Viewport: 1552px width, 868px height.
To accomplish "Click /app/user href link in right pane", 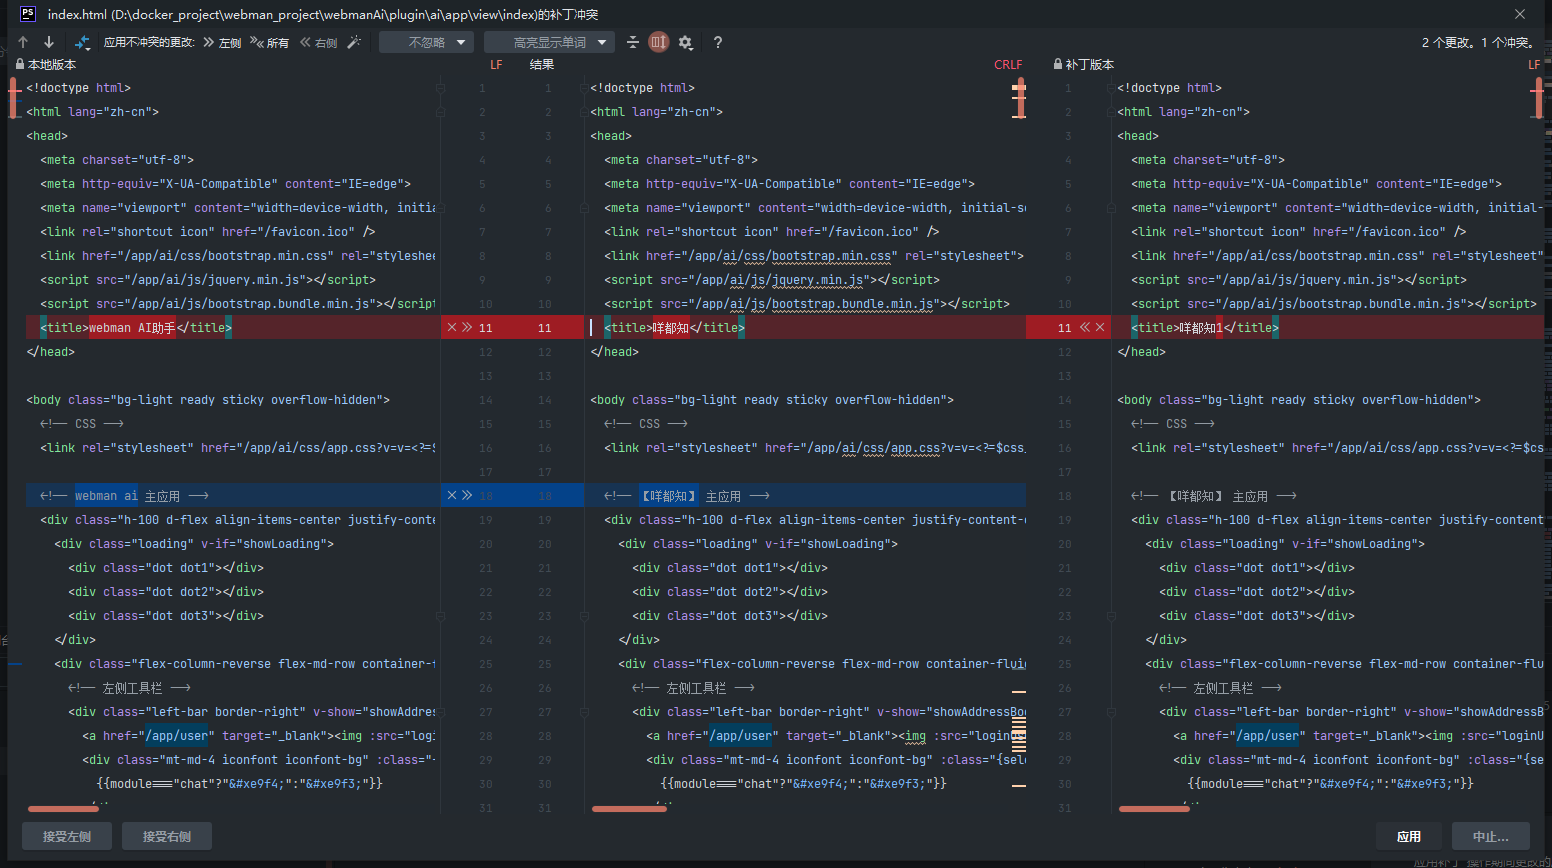I will point(1267,736).
